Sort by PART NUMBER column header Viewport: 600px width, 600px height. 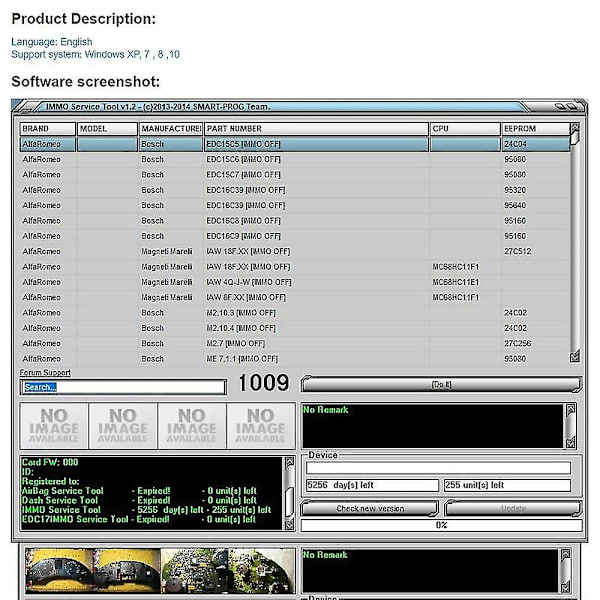[x=316, y=129]
